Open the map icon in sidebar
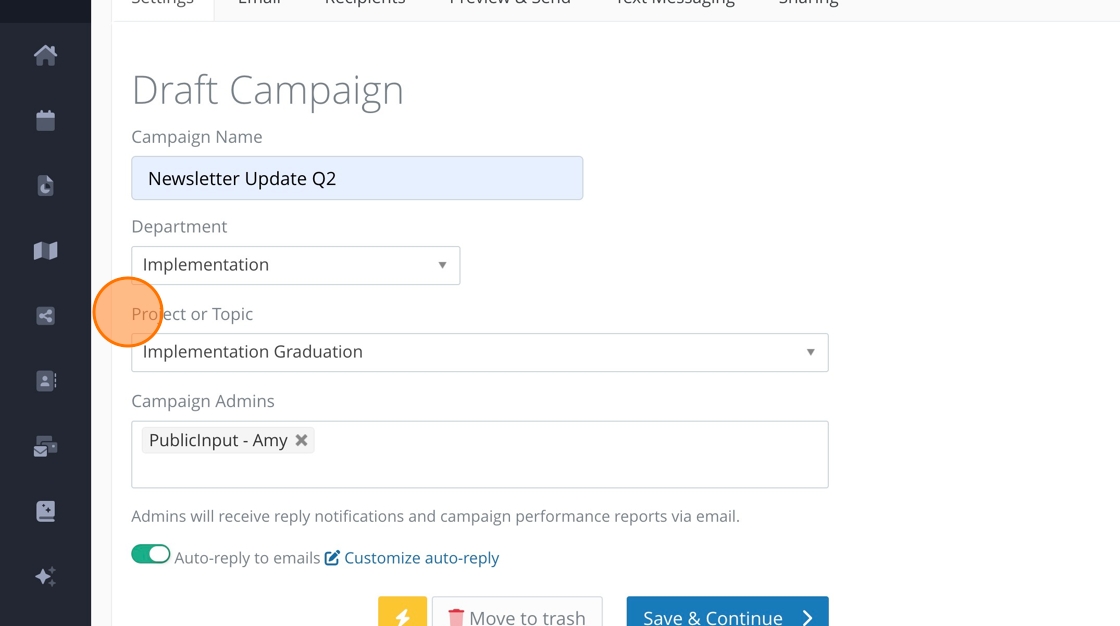The image size is (1120, 626). 45,251
